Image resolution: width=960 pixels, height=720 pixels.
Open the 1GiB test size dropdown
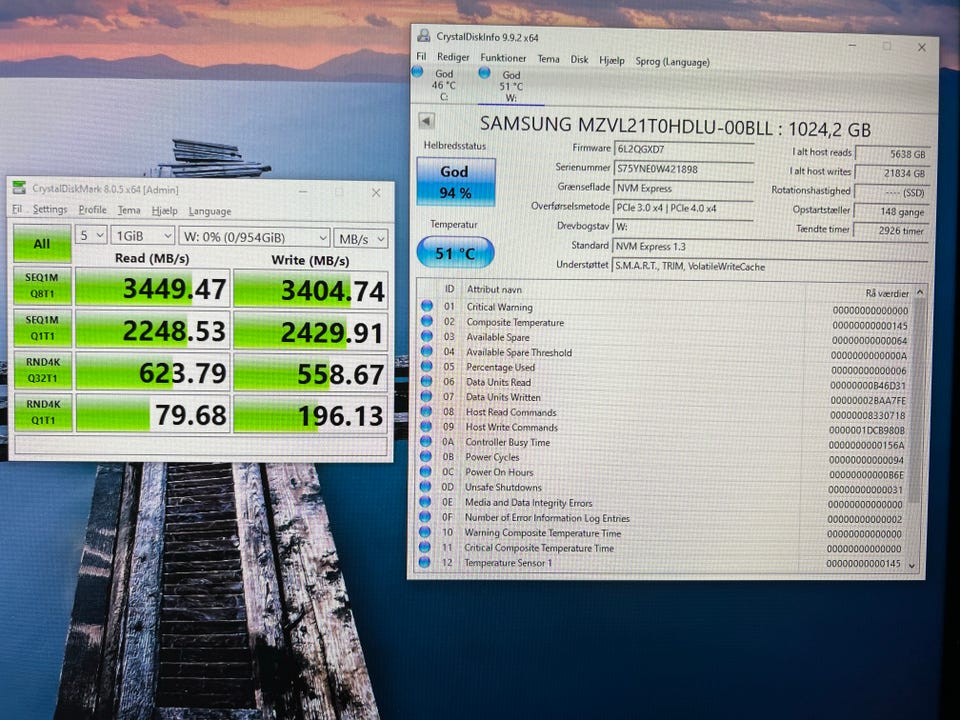pos(142,236)
